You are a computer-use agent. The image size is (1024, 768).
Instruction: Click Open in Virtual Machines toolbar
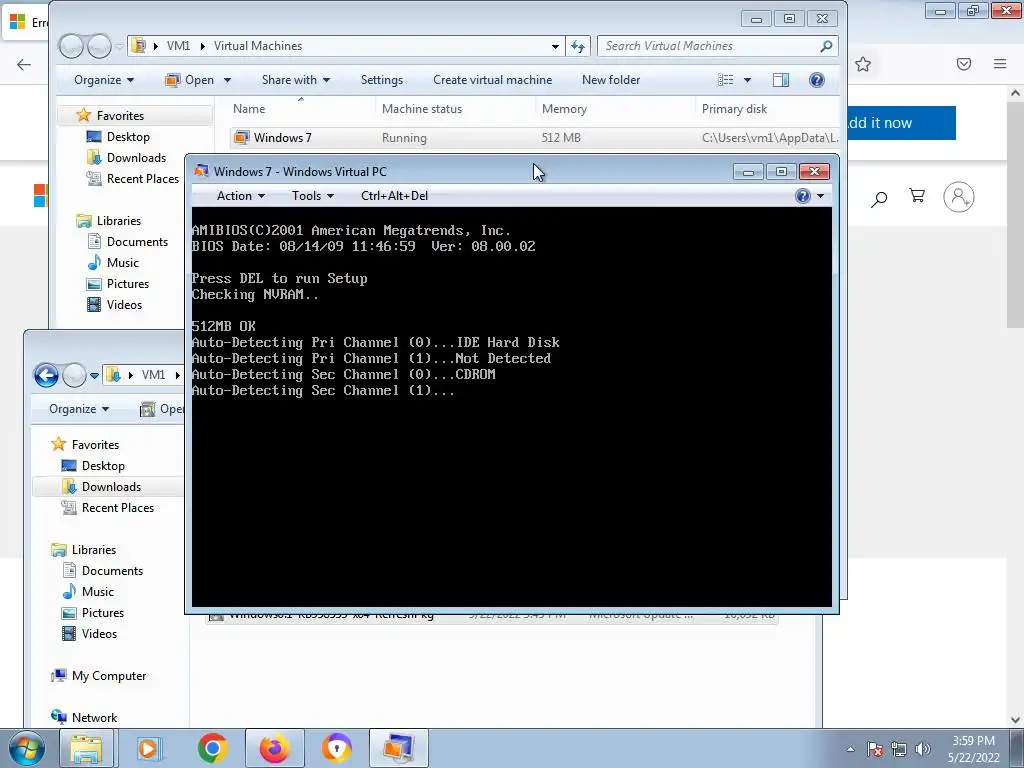point(190,80)
